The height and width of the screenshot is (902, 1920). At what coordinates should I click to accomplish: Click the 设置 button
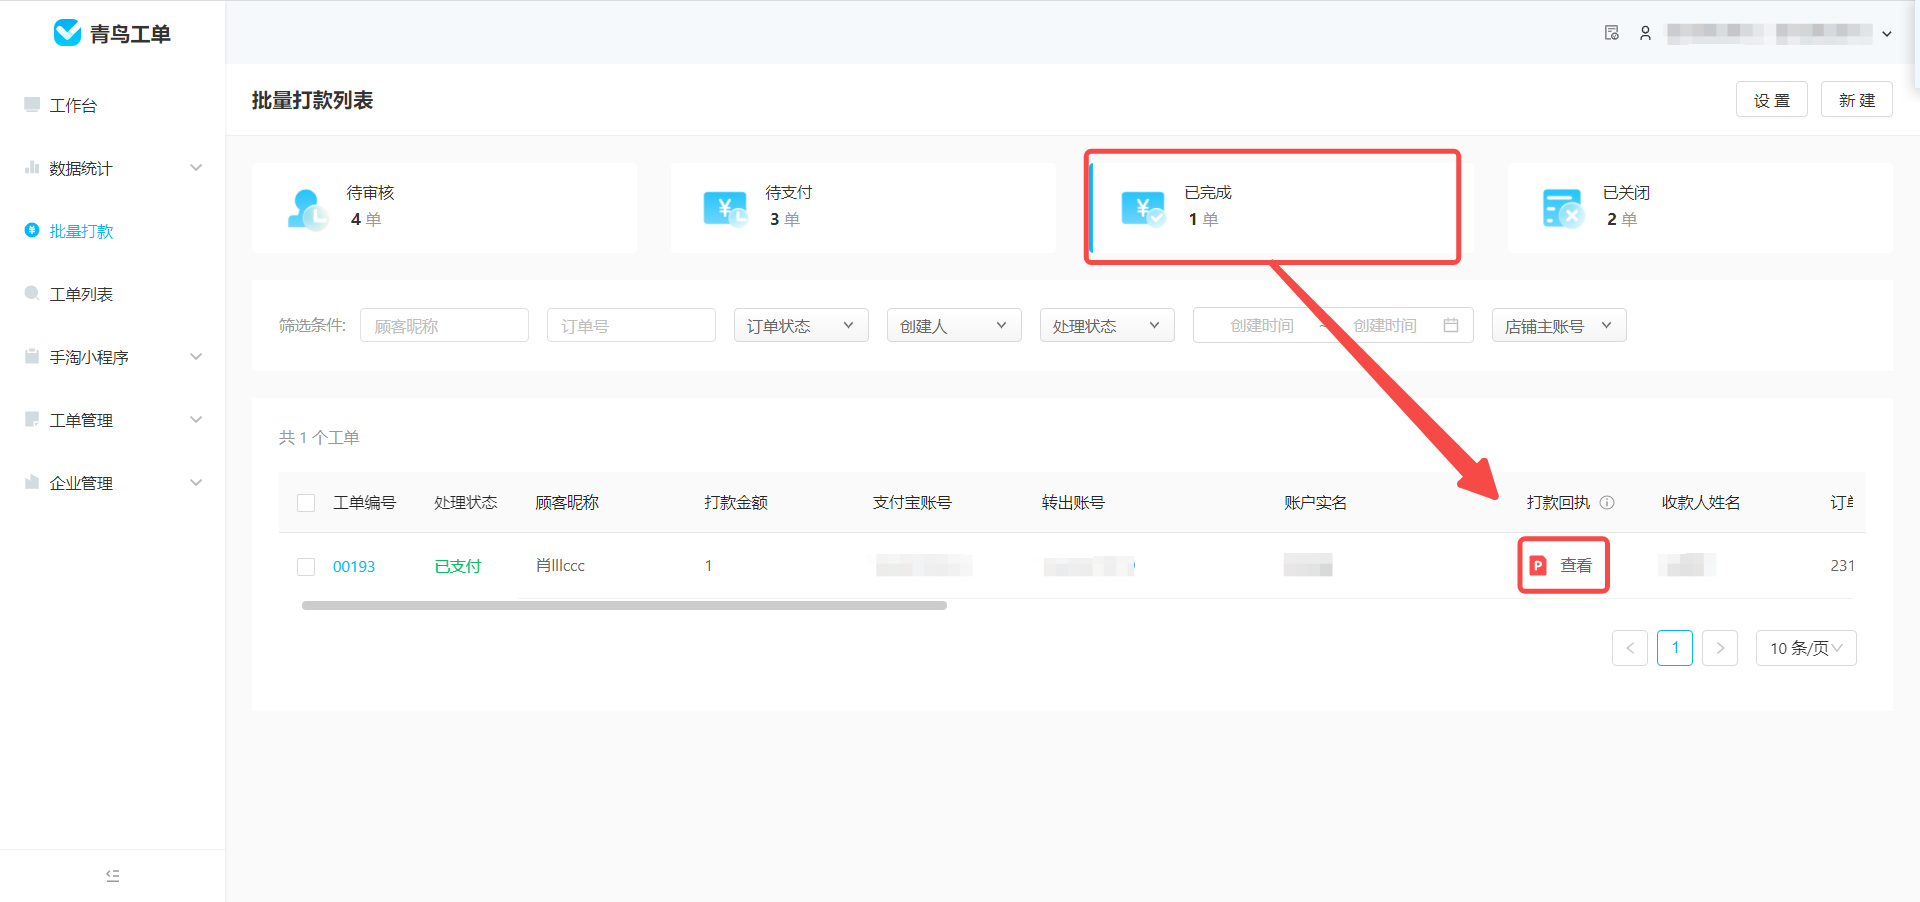(x=1772, y=100)
